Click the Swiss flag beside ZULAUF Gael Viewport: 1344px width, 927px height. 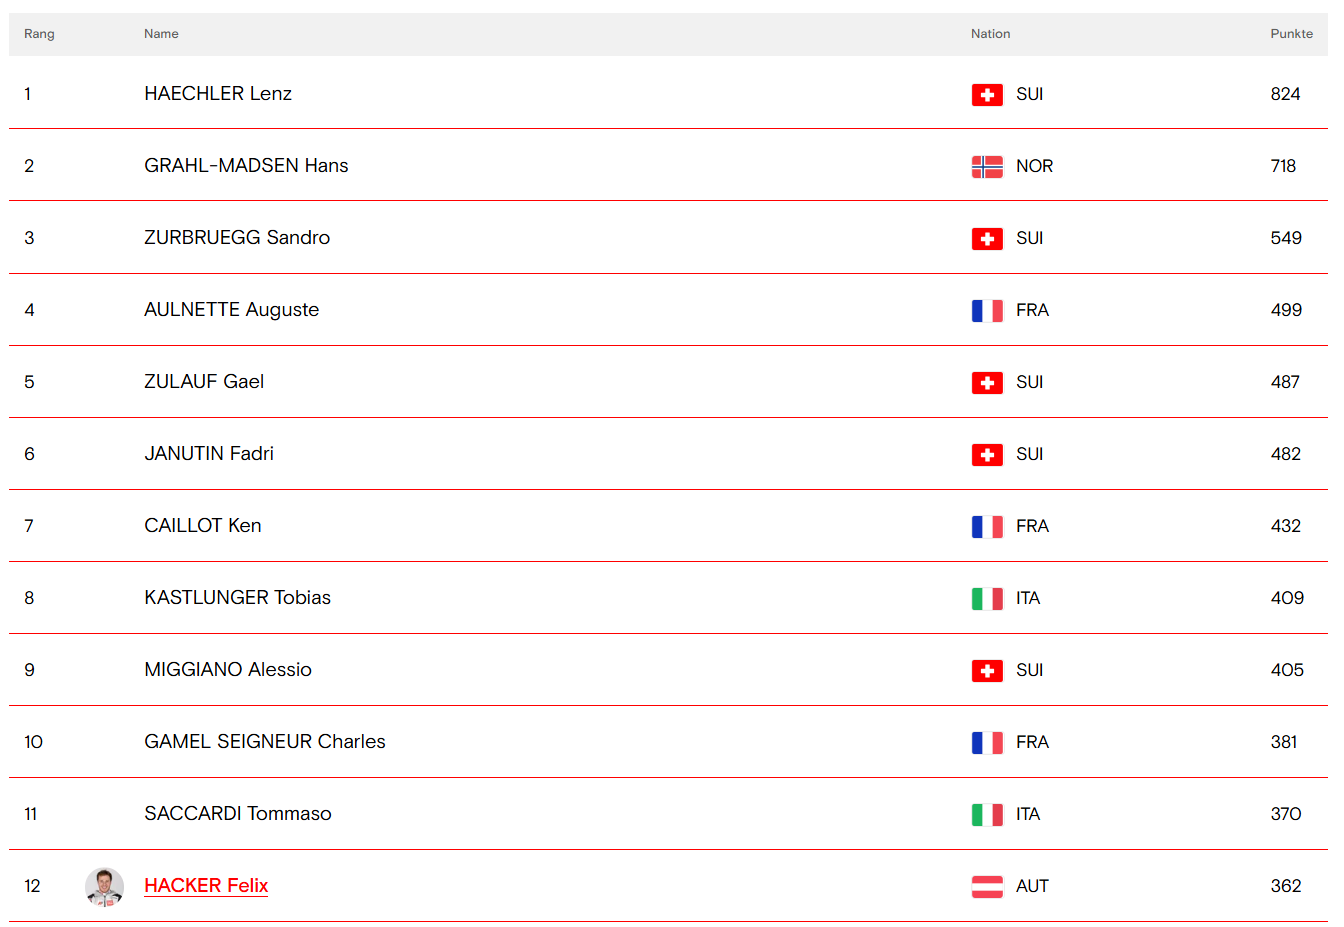987,383
